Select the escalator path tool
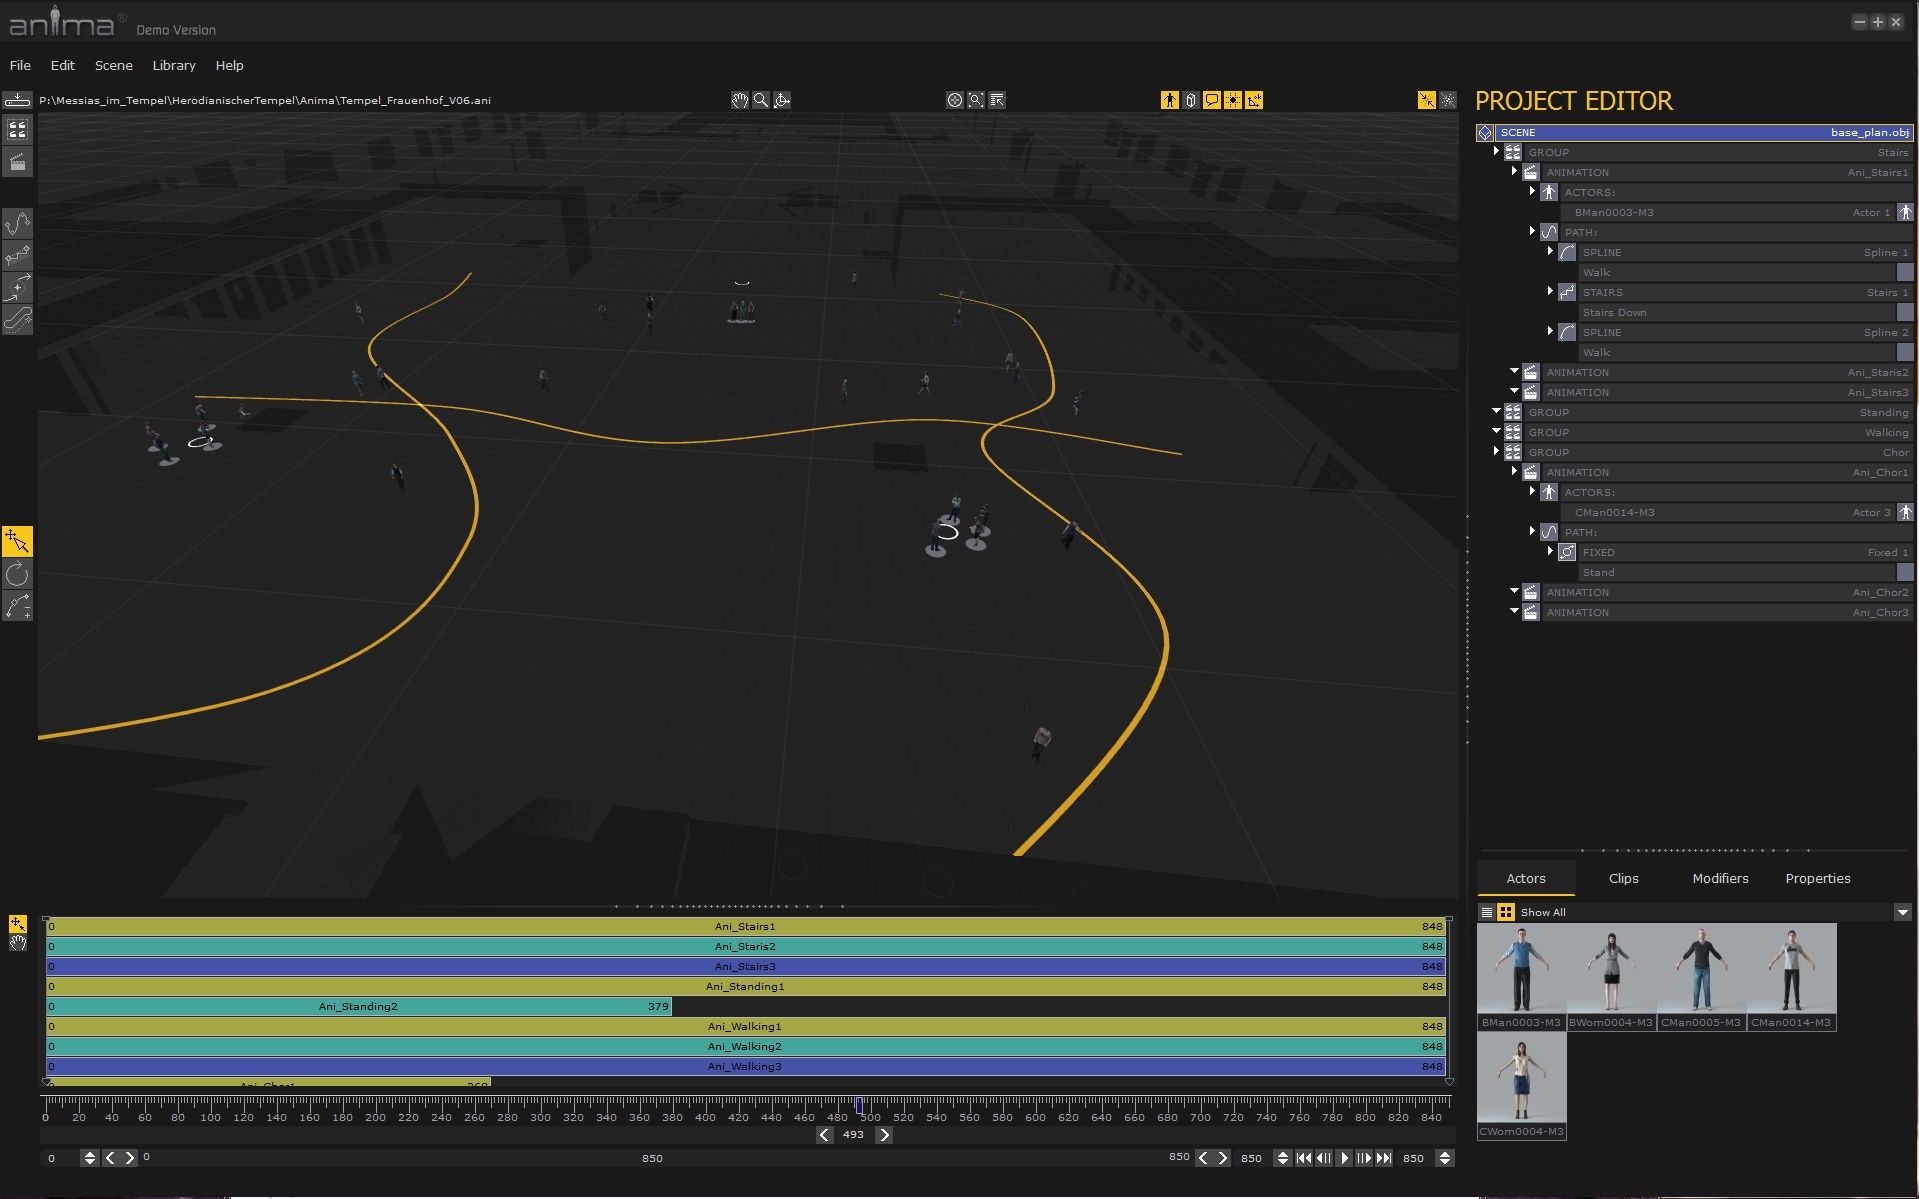 (17, 319)
